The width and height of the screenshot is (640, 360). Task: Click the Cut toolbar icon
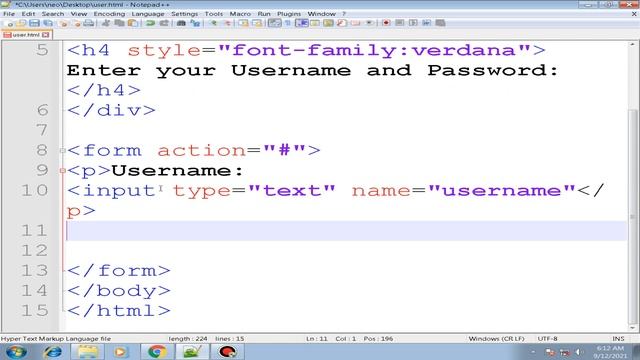tap(106, 23)
